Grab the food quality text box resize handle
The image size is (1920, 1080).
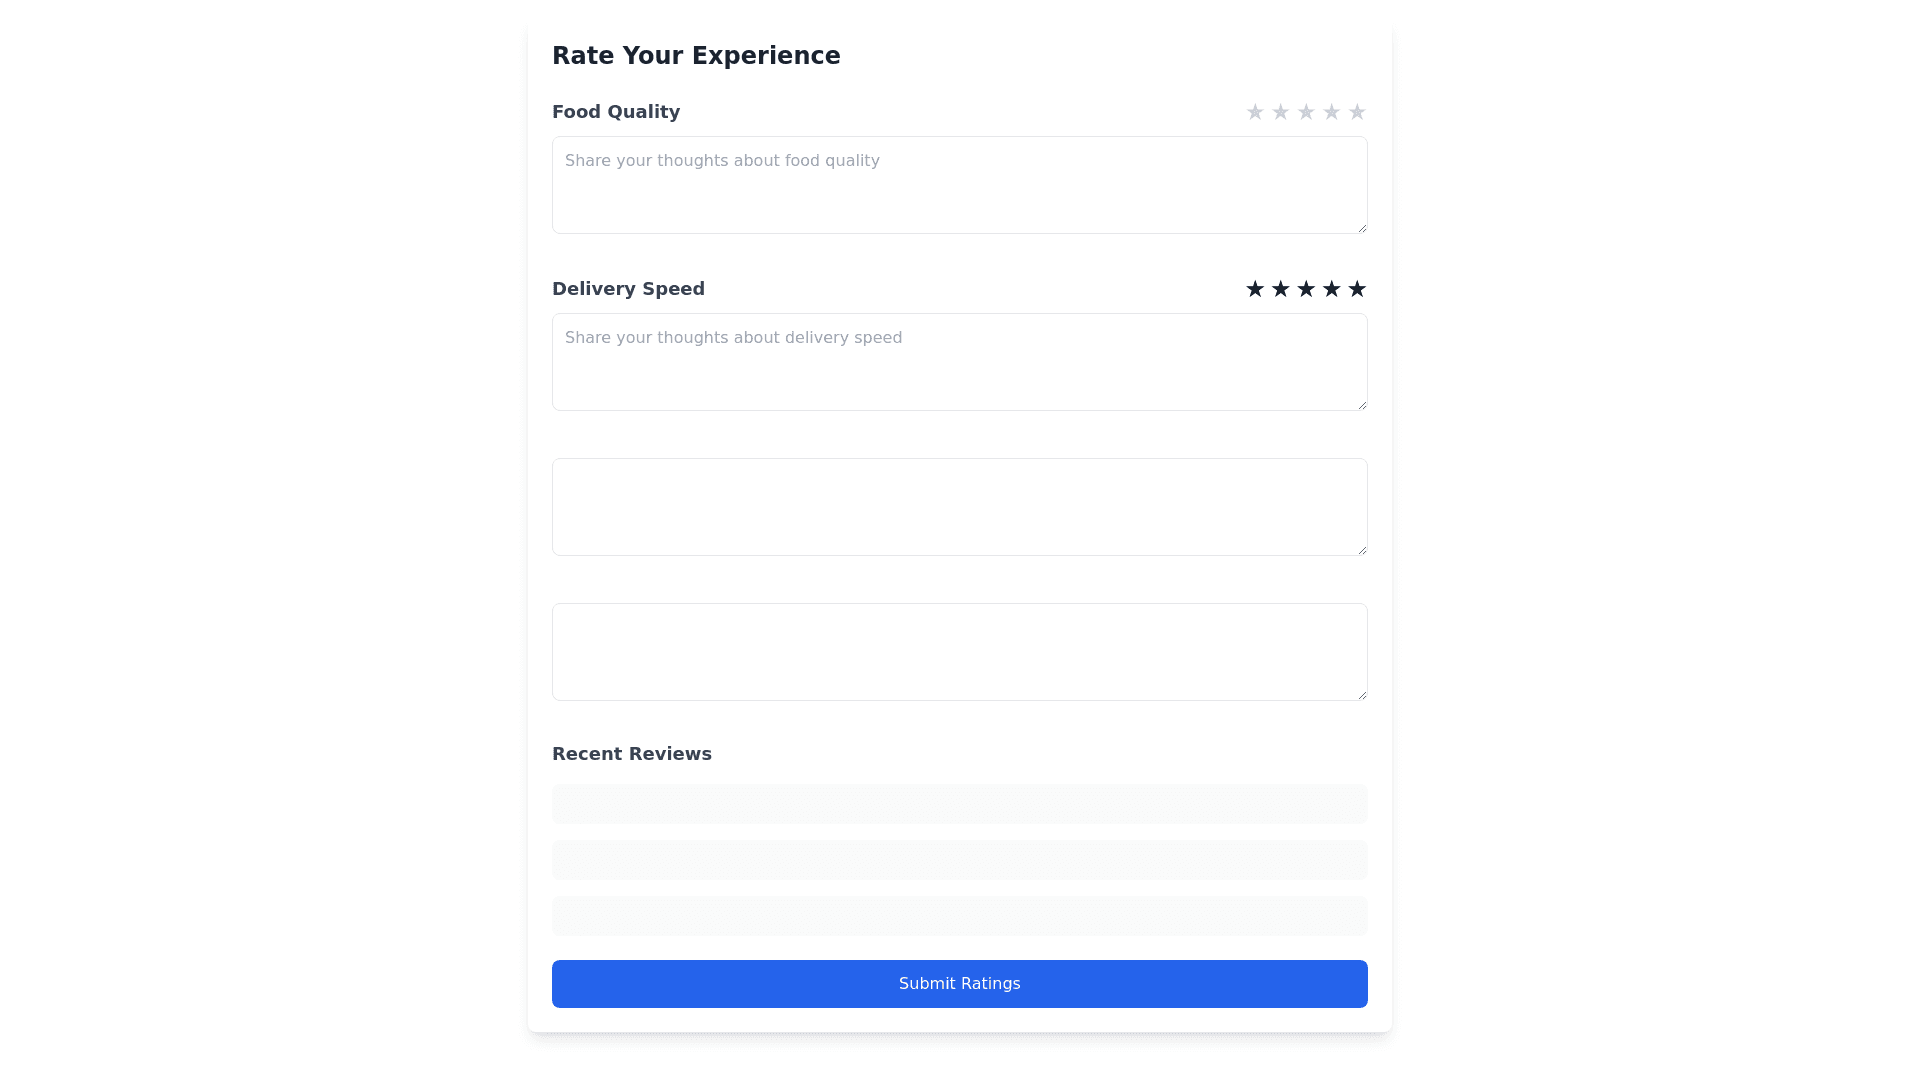[x=1361, y=227]
